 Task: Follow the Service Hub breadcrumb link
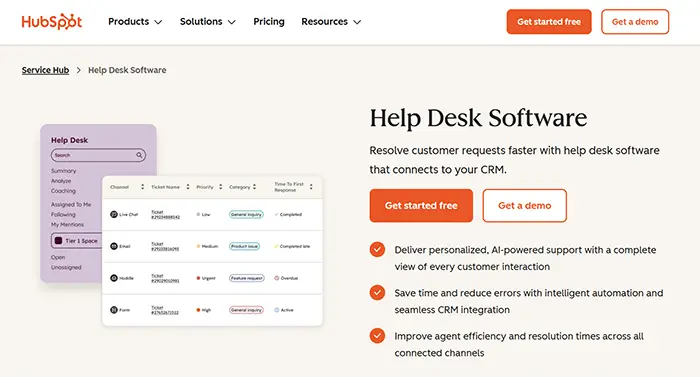click(46, 70)
